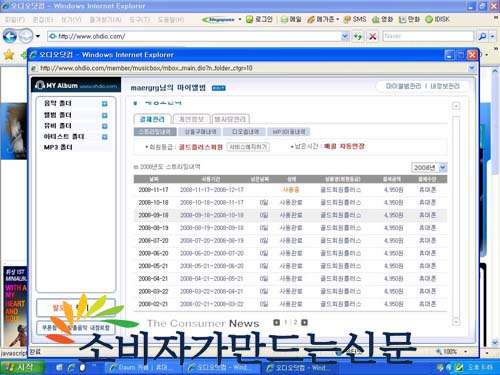The image size is (500, 375).
Task: Click the blue badge beside 마이앨범 title
Action: click(219, 88)
